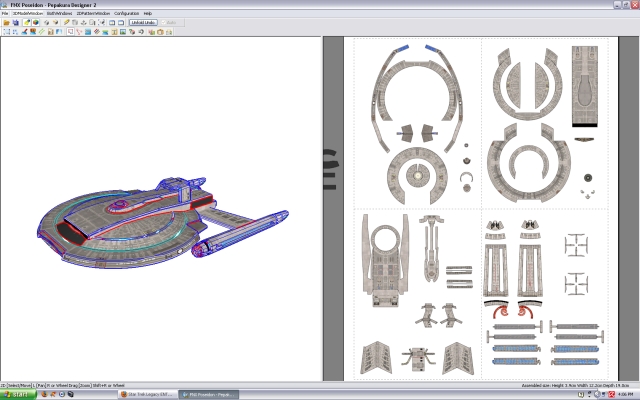Toggle the colored cube texture icon
The width and height of the screenshot is (640, 400).
click(36, 22)
